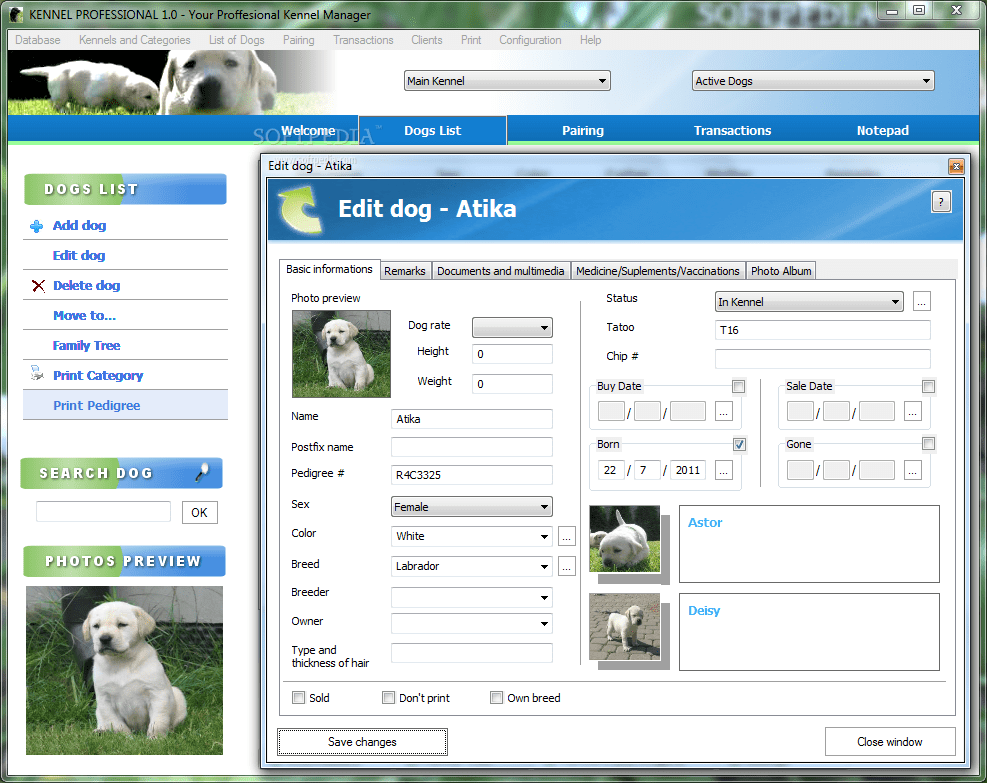
Task: Uncheck the Born date checkbox
Action: pyautogui.click(x=738, y=444)
